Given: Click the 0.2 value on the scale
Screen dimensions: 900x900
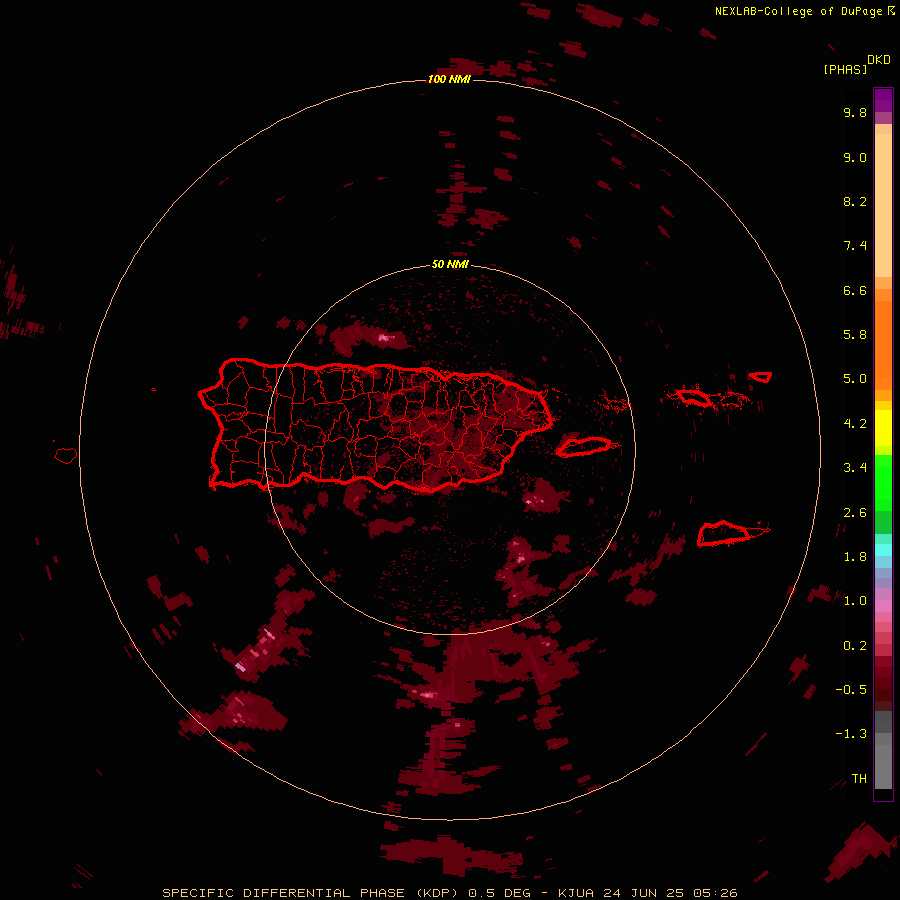Looking at the screenshot, I should 855,646.
